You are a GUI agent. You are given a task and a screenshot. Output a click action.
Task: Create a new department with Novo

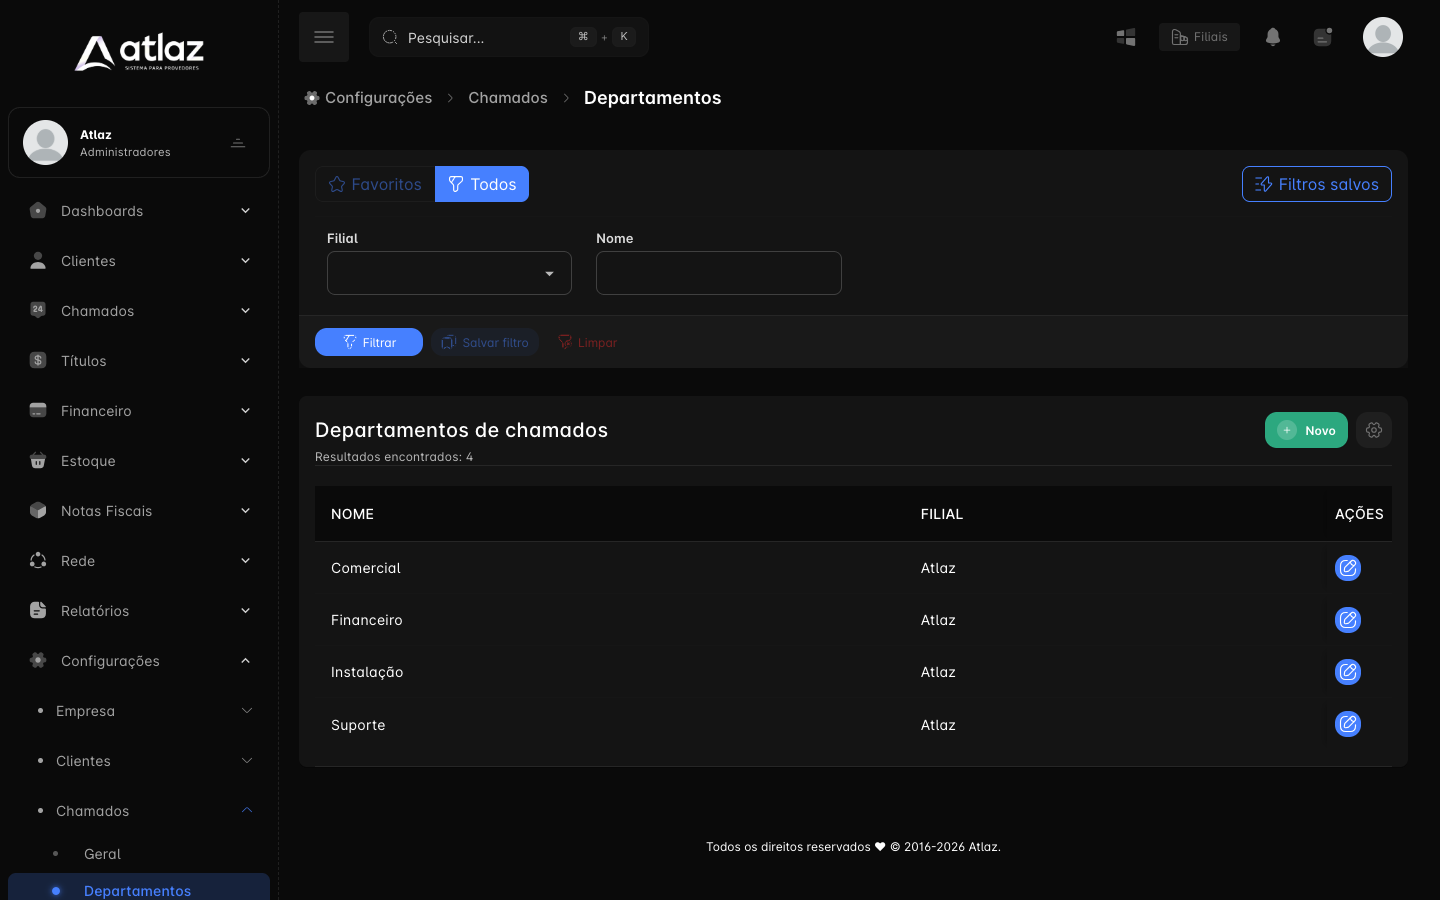pyautogui.click(x=1306, y=430)
